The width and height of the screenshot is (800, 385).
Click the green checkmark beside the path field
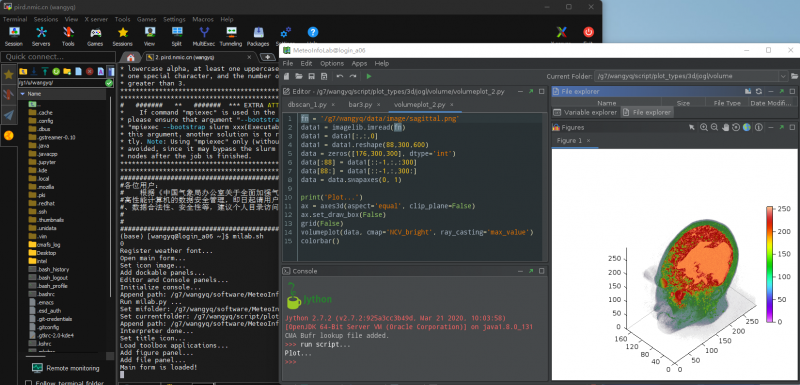click(x=109, y=83)
